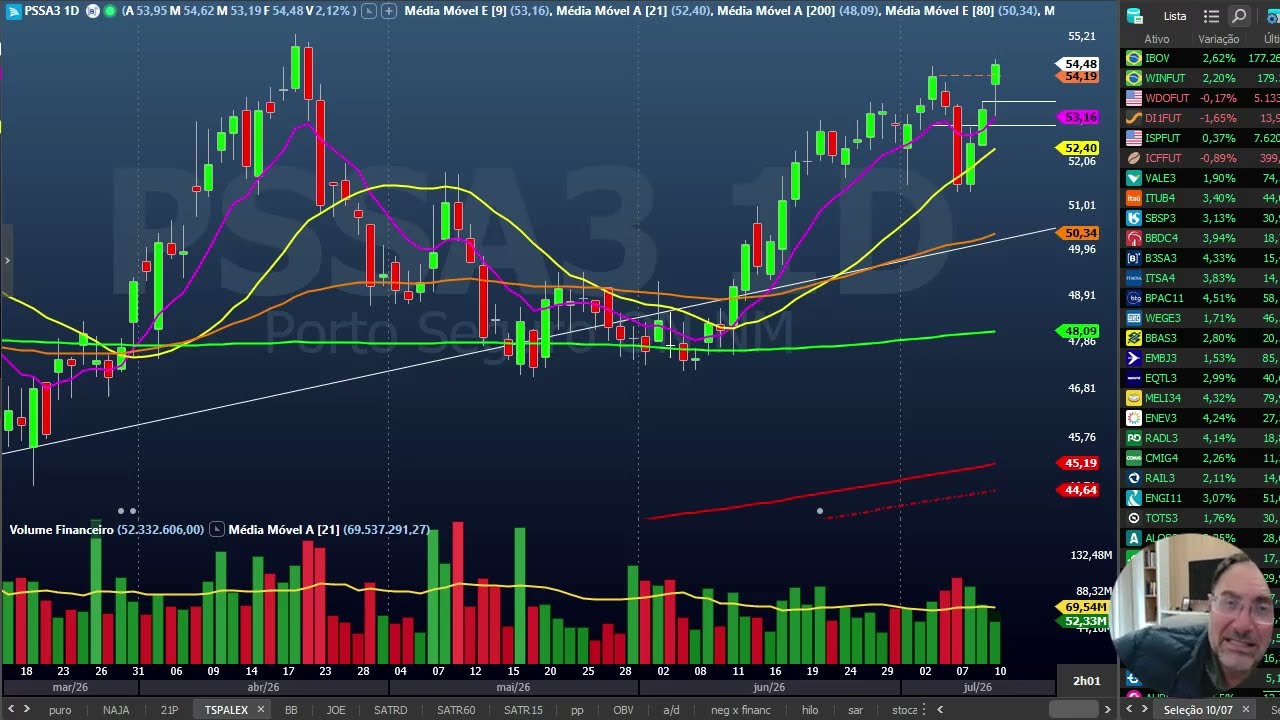The height and width of the screenshot is (720, 1280).
Task: Click the Volume Financeiro indicator label
Action: click(61, 529)
